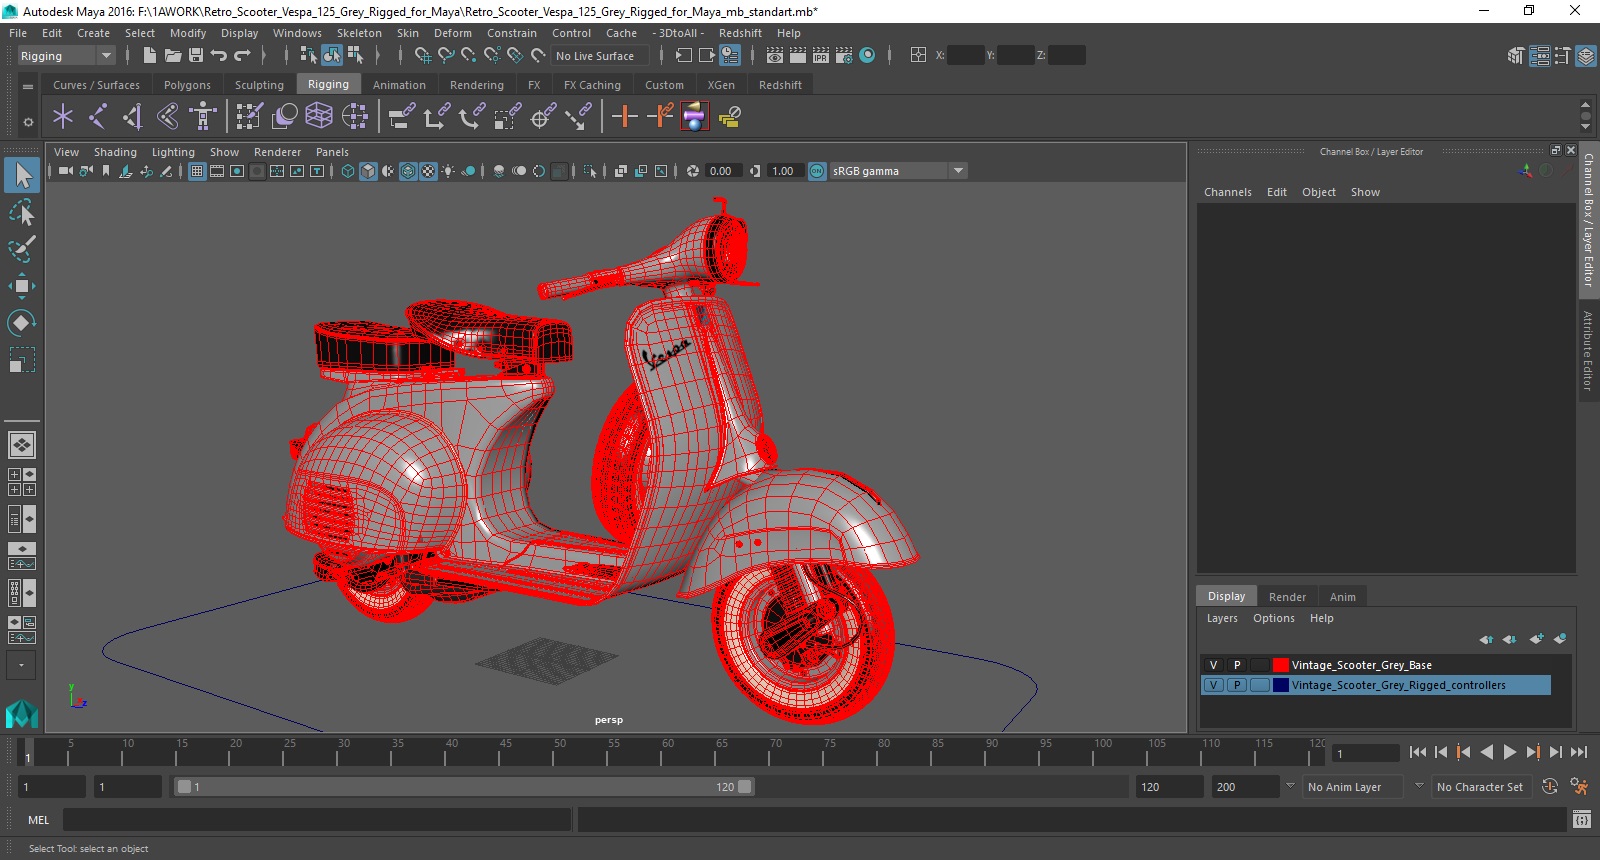Click Move layer up icon in layer editor

click(x=1486, y=639)
